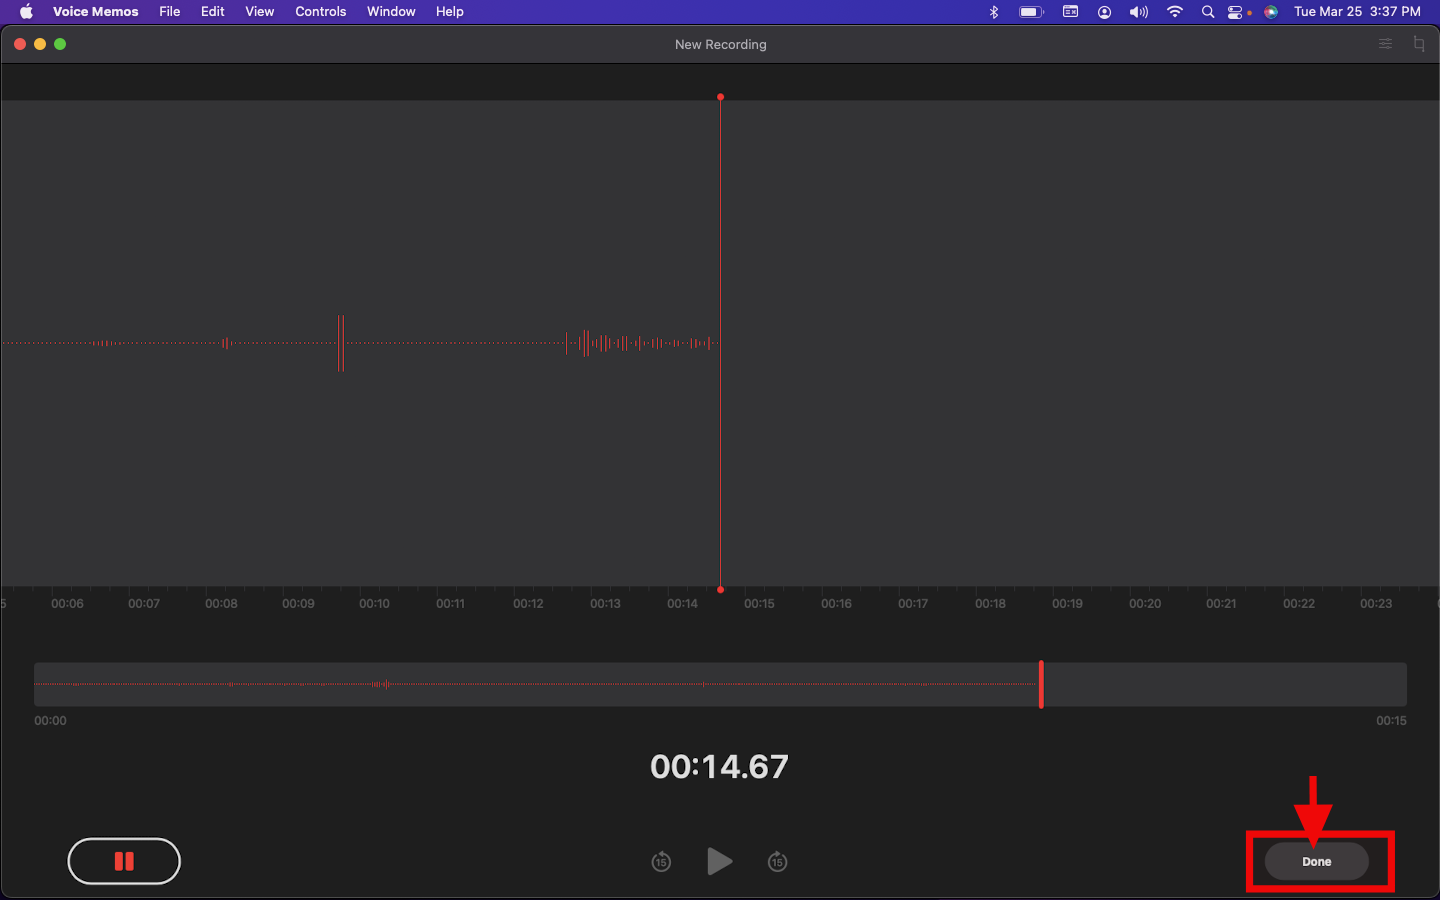Open the Wi-Fi menu
Viewport: 1440px width, 900px height.
tap(1175, 12)
